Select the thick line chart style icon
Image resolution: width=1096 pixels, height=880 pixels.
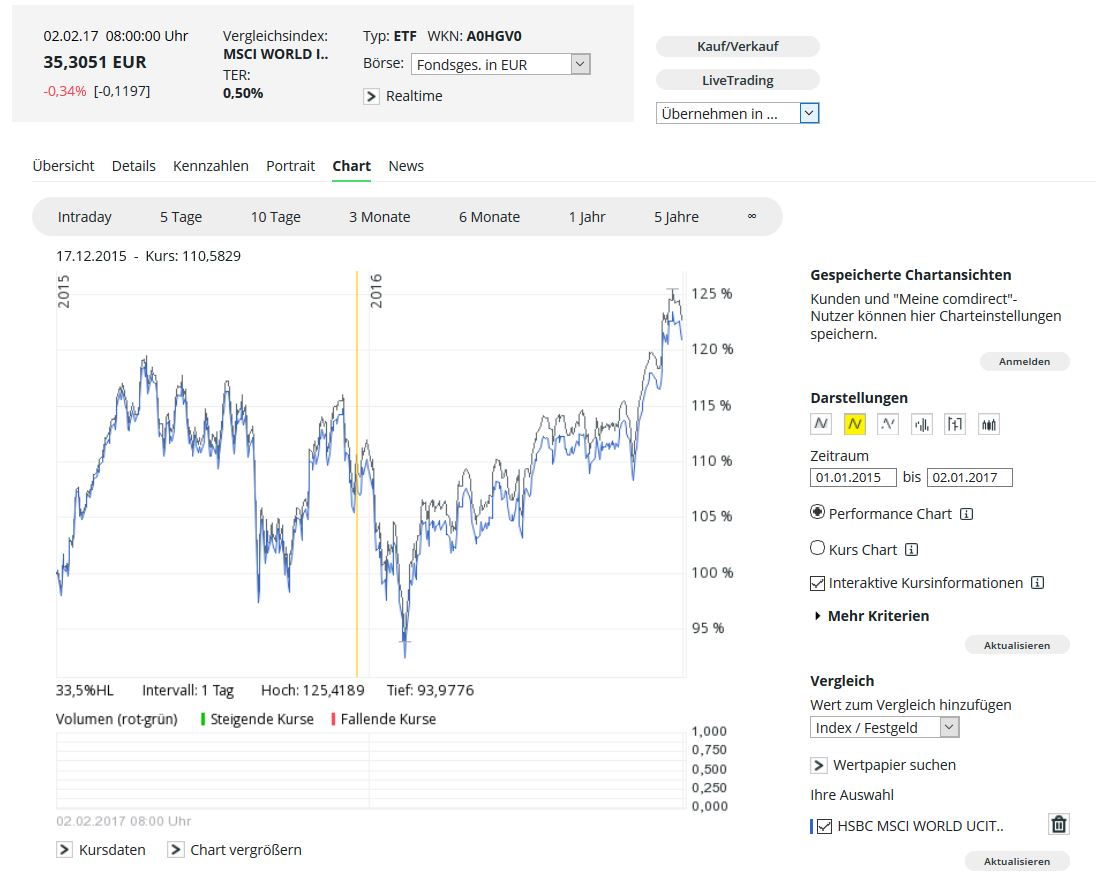click(x=821, y=424)
